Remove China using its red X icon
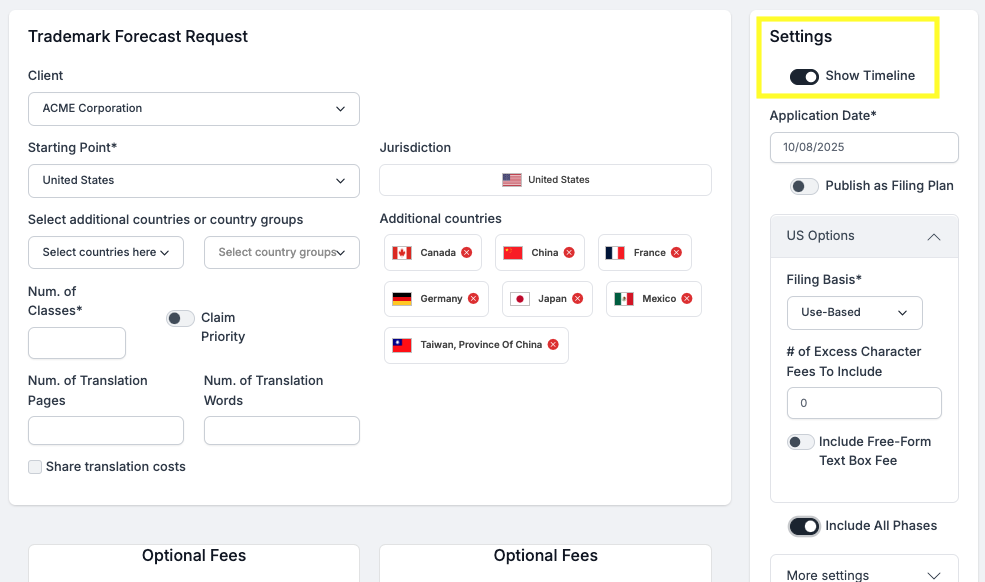The width and height of the screenshot is (985, 582). 569,253
